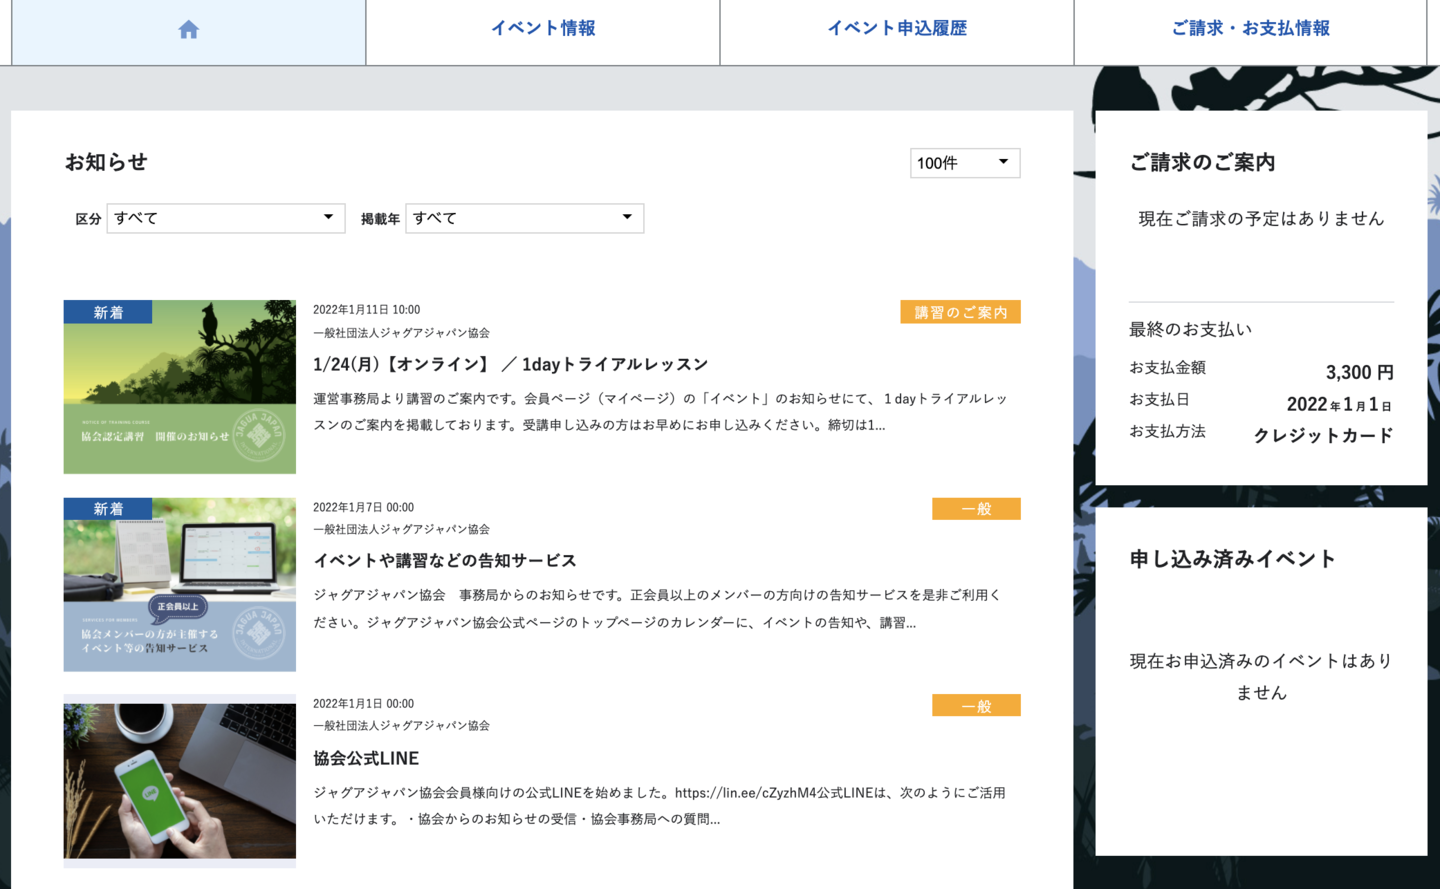Click the 新着 badge on the first announcement
This screenshot has width=1440, height=889.
[x=106, y=311]
